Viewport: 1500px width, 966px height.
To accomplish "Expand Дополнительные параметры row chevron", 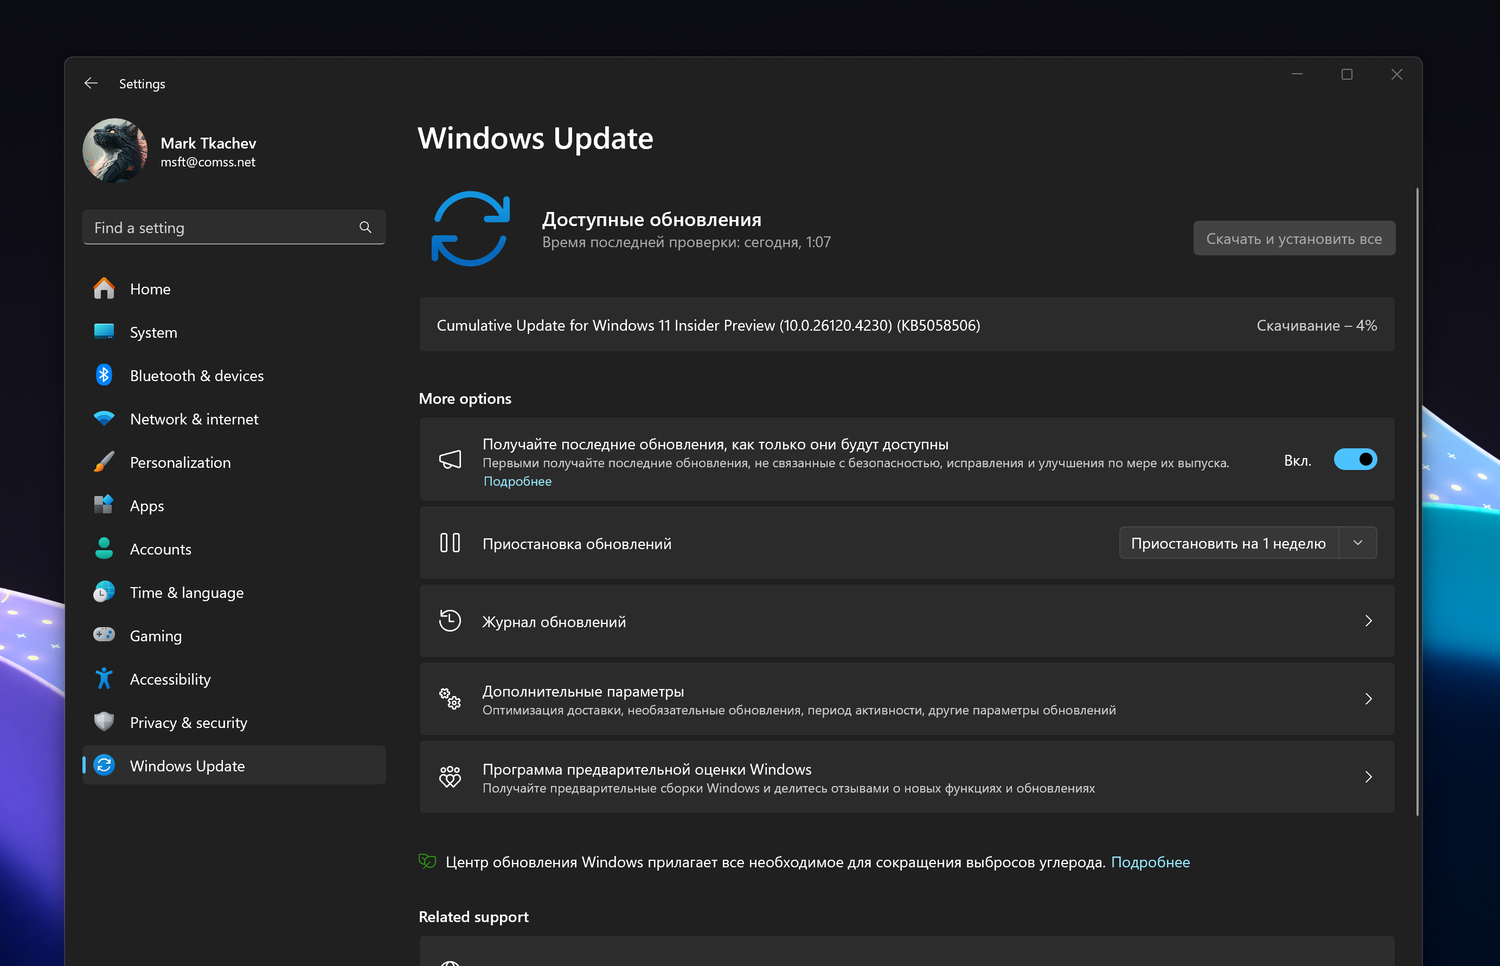I will click(1368, 699).
